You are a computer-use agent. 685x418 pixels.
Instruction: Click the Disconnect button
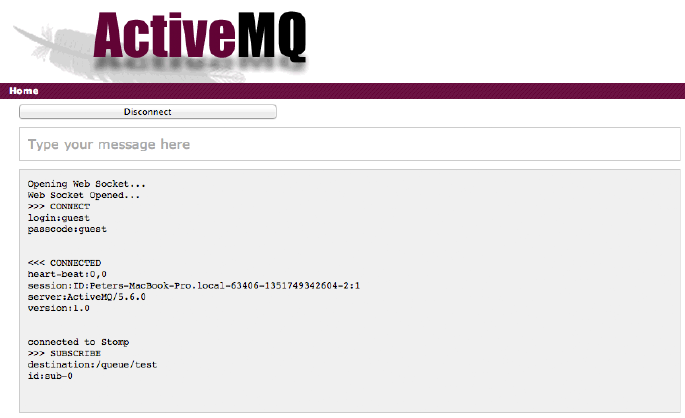[148, 112]
